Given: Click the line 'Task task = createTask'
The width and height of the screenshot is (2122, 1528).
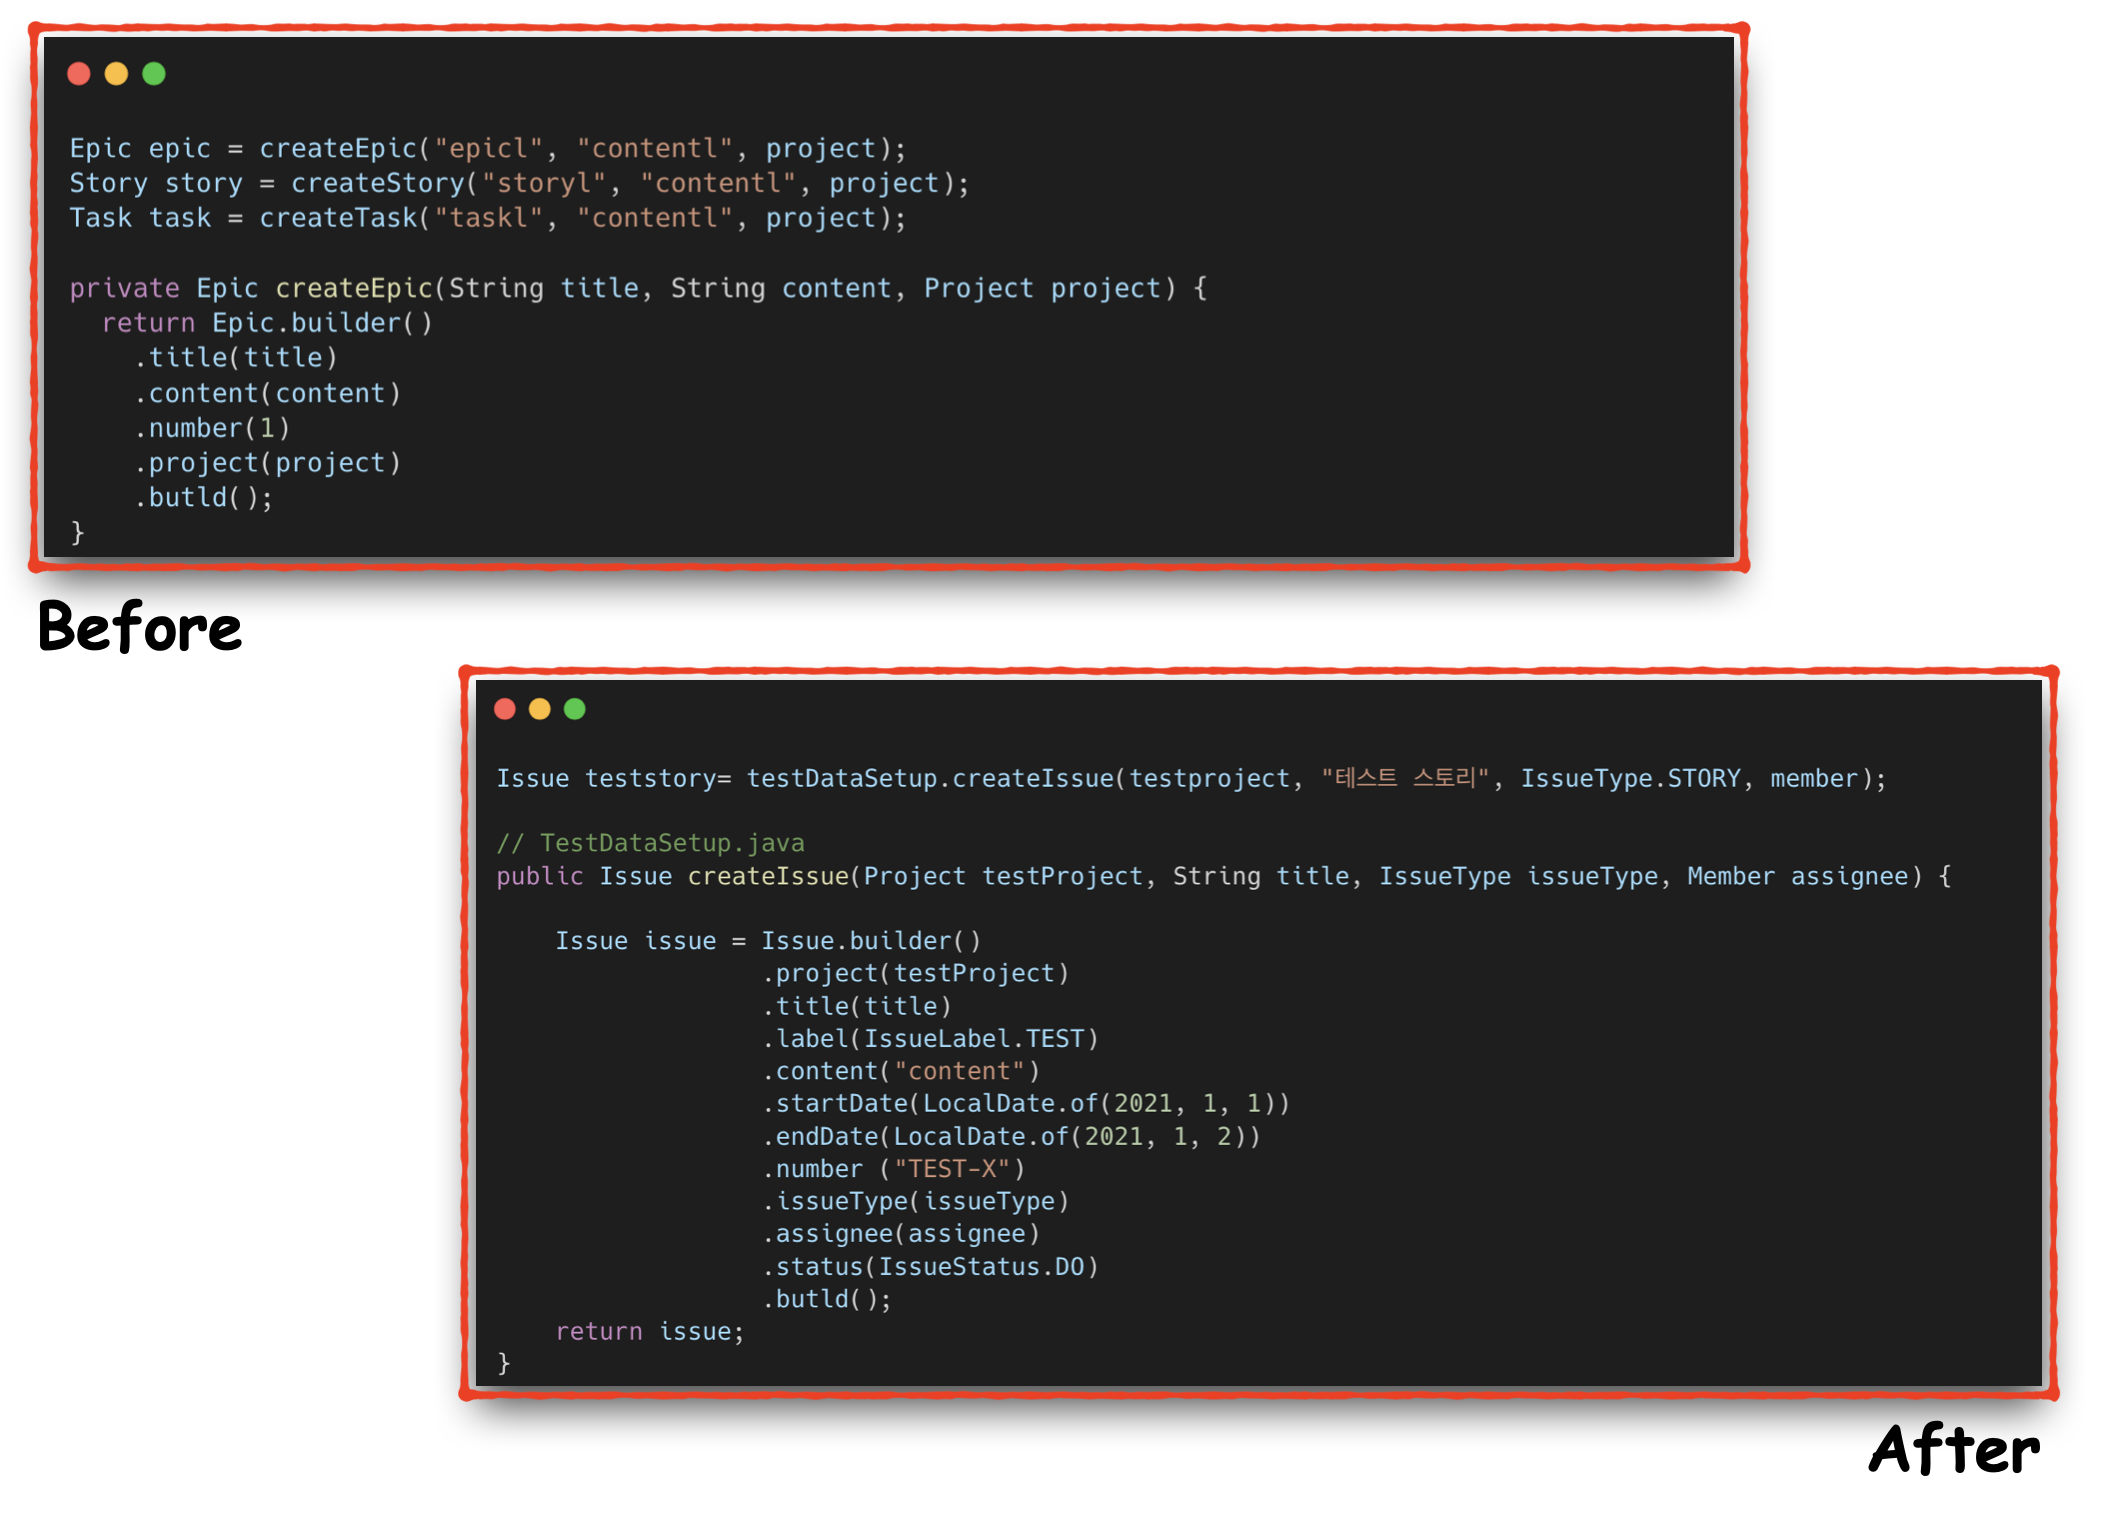Looking at the screenshot, I should [x=488, y=219].
